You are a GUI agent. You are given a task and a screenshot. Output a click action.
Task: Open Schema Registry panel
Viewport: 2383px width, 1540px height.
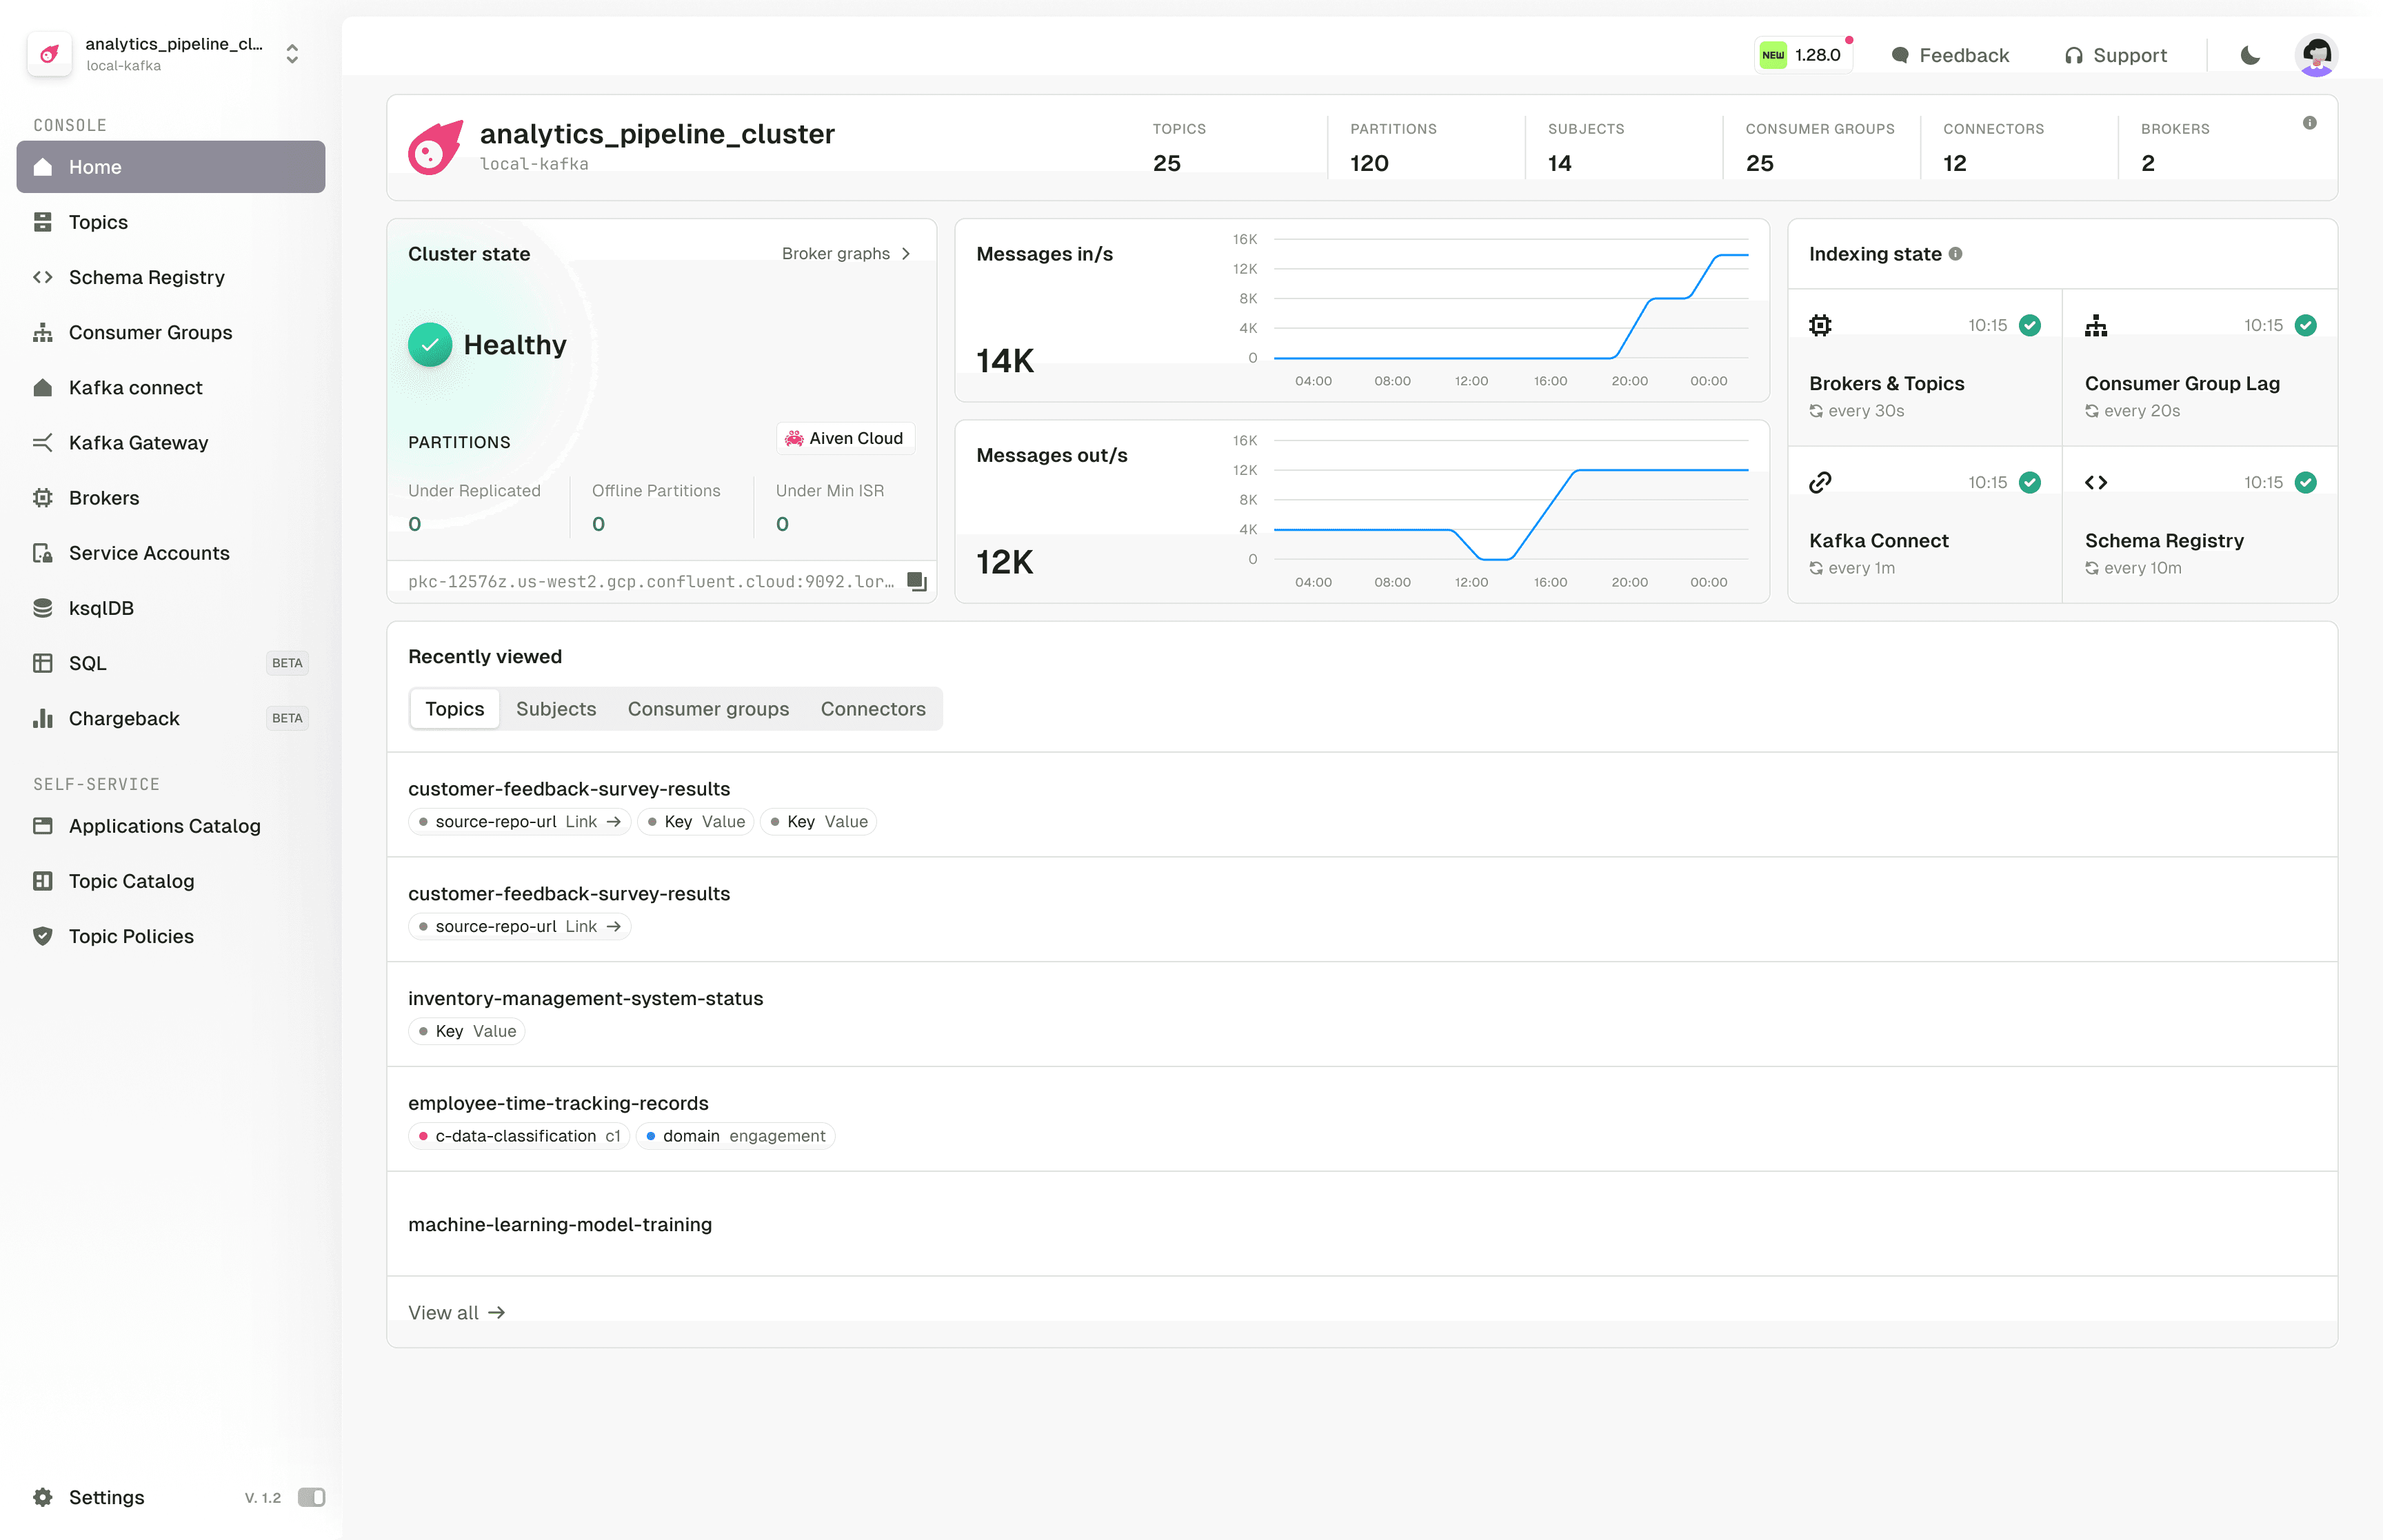click(146, 276)
